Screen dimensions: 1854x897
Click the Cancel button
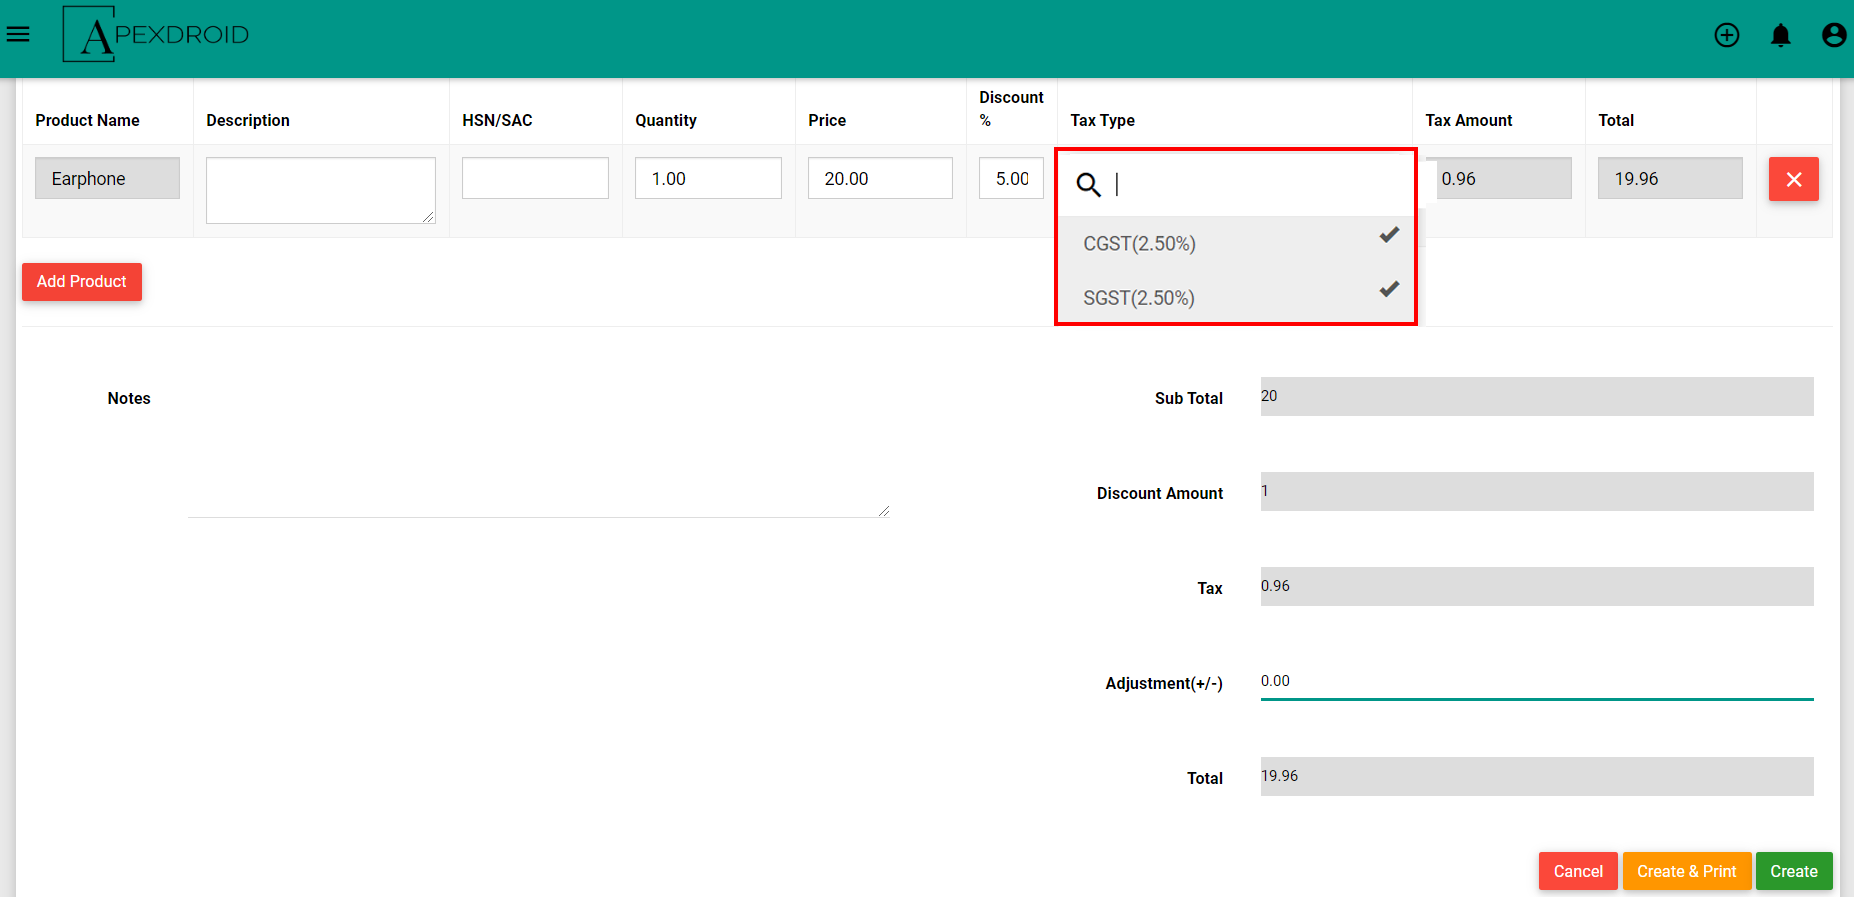coord(1578,871)
